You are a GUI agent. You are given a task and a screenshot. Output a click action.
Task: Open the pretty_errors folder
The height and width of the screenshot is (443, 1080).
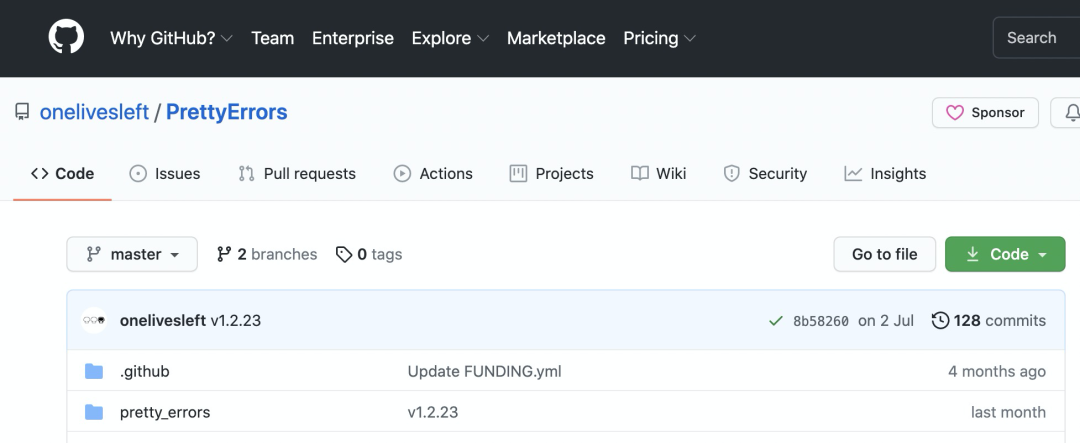[x=165, y=412]
